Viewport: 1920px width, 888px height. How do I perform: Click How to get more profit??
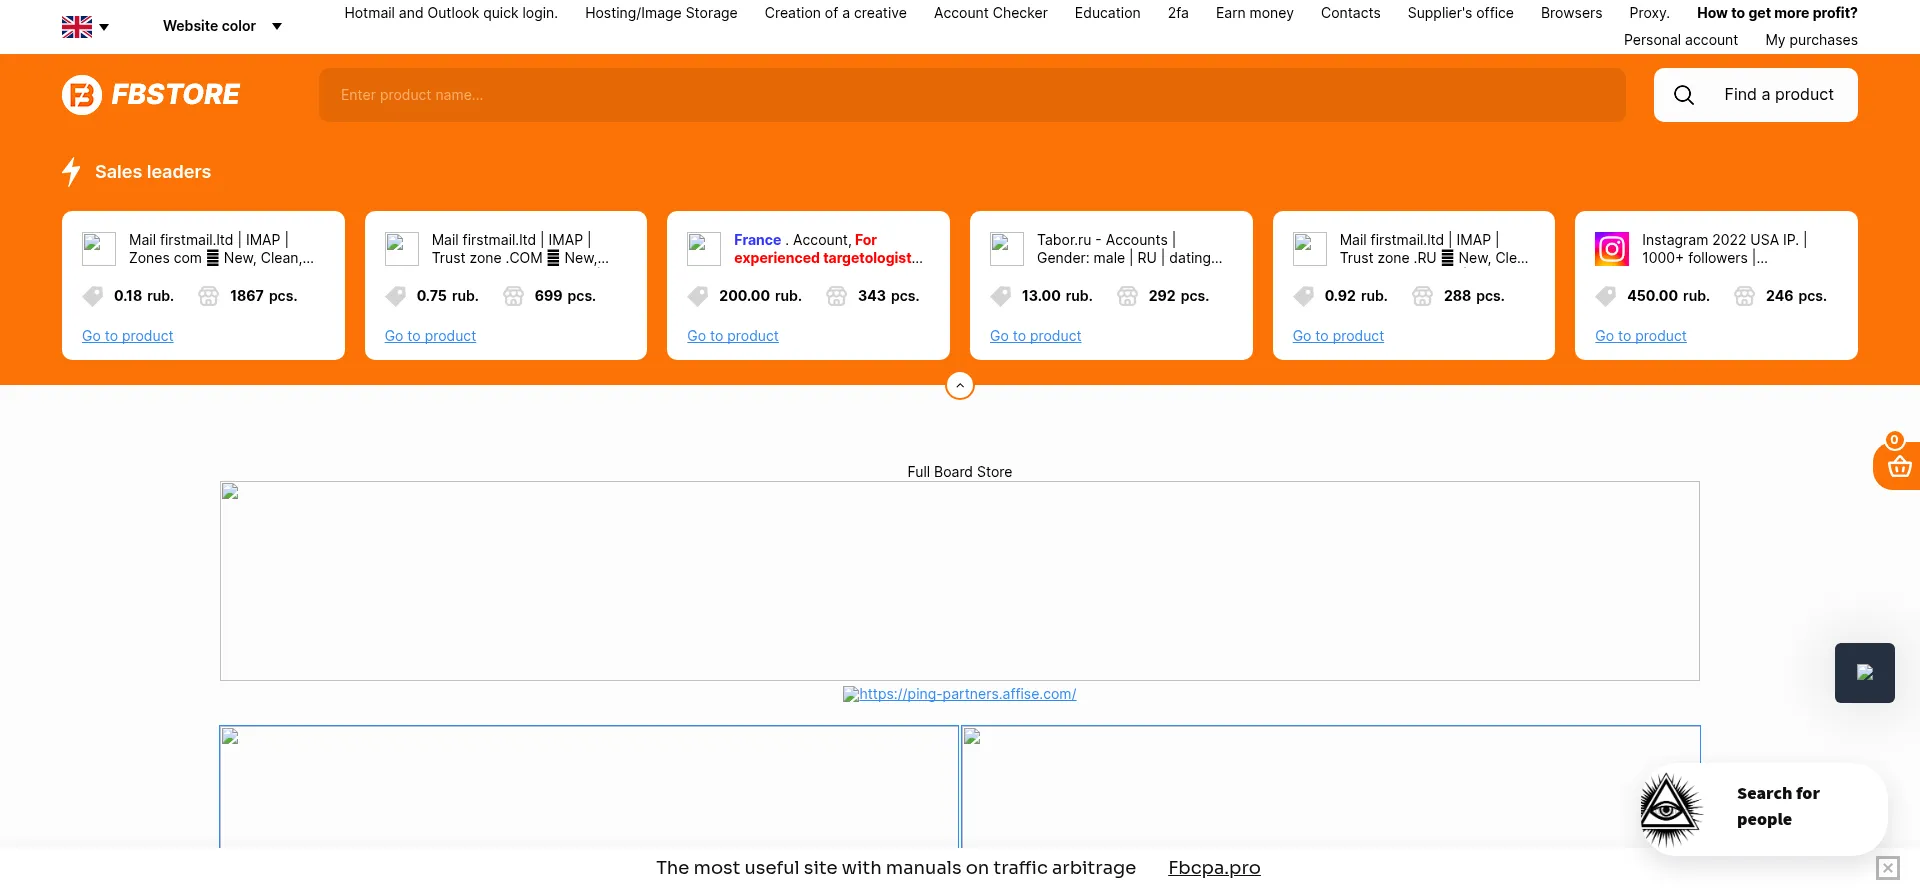[x=1777, y=13]
